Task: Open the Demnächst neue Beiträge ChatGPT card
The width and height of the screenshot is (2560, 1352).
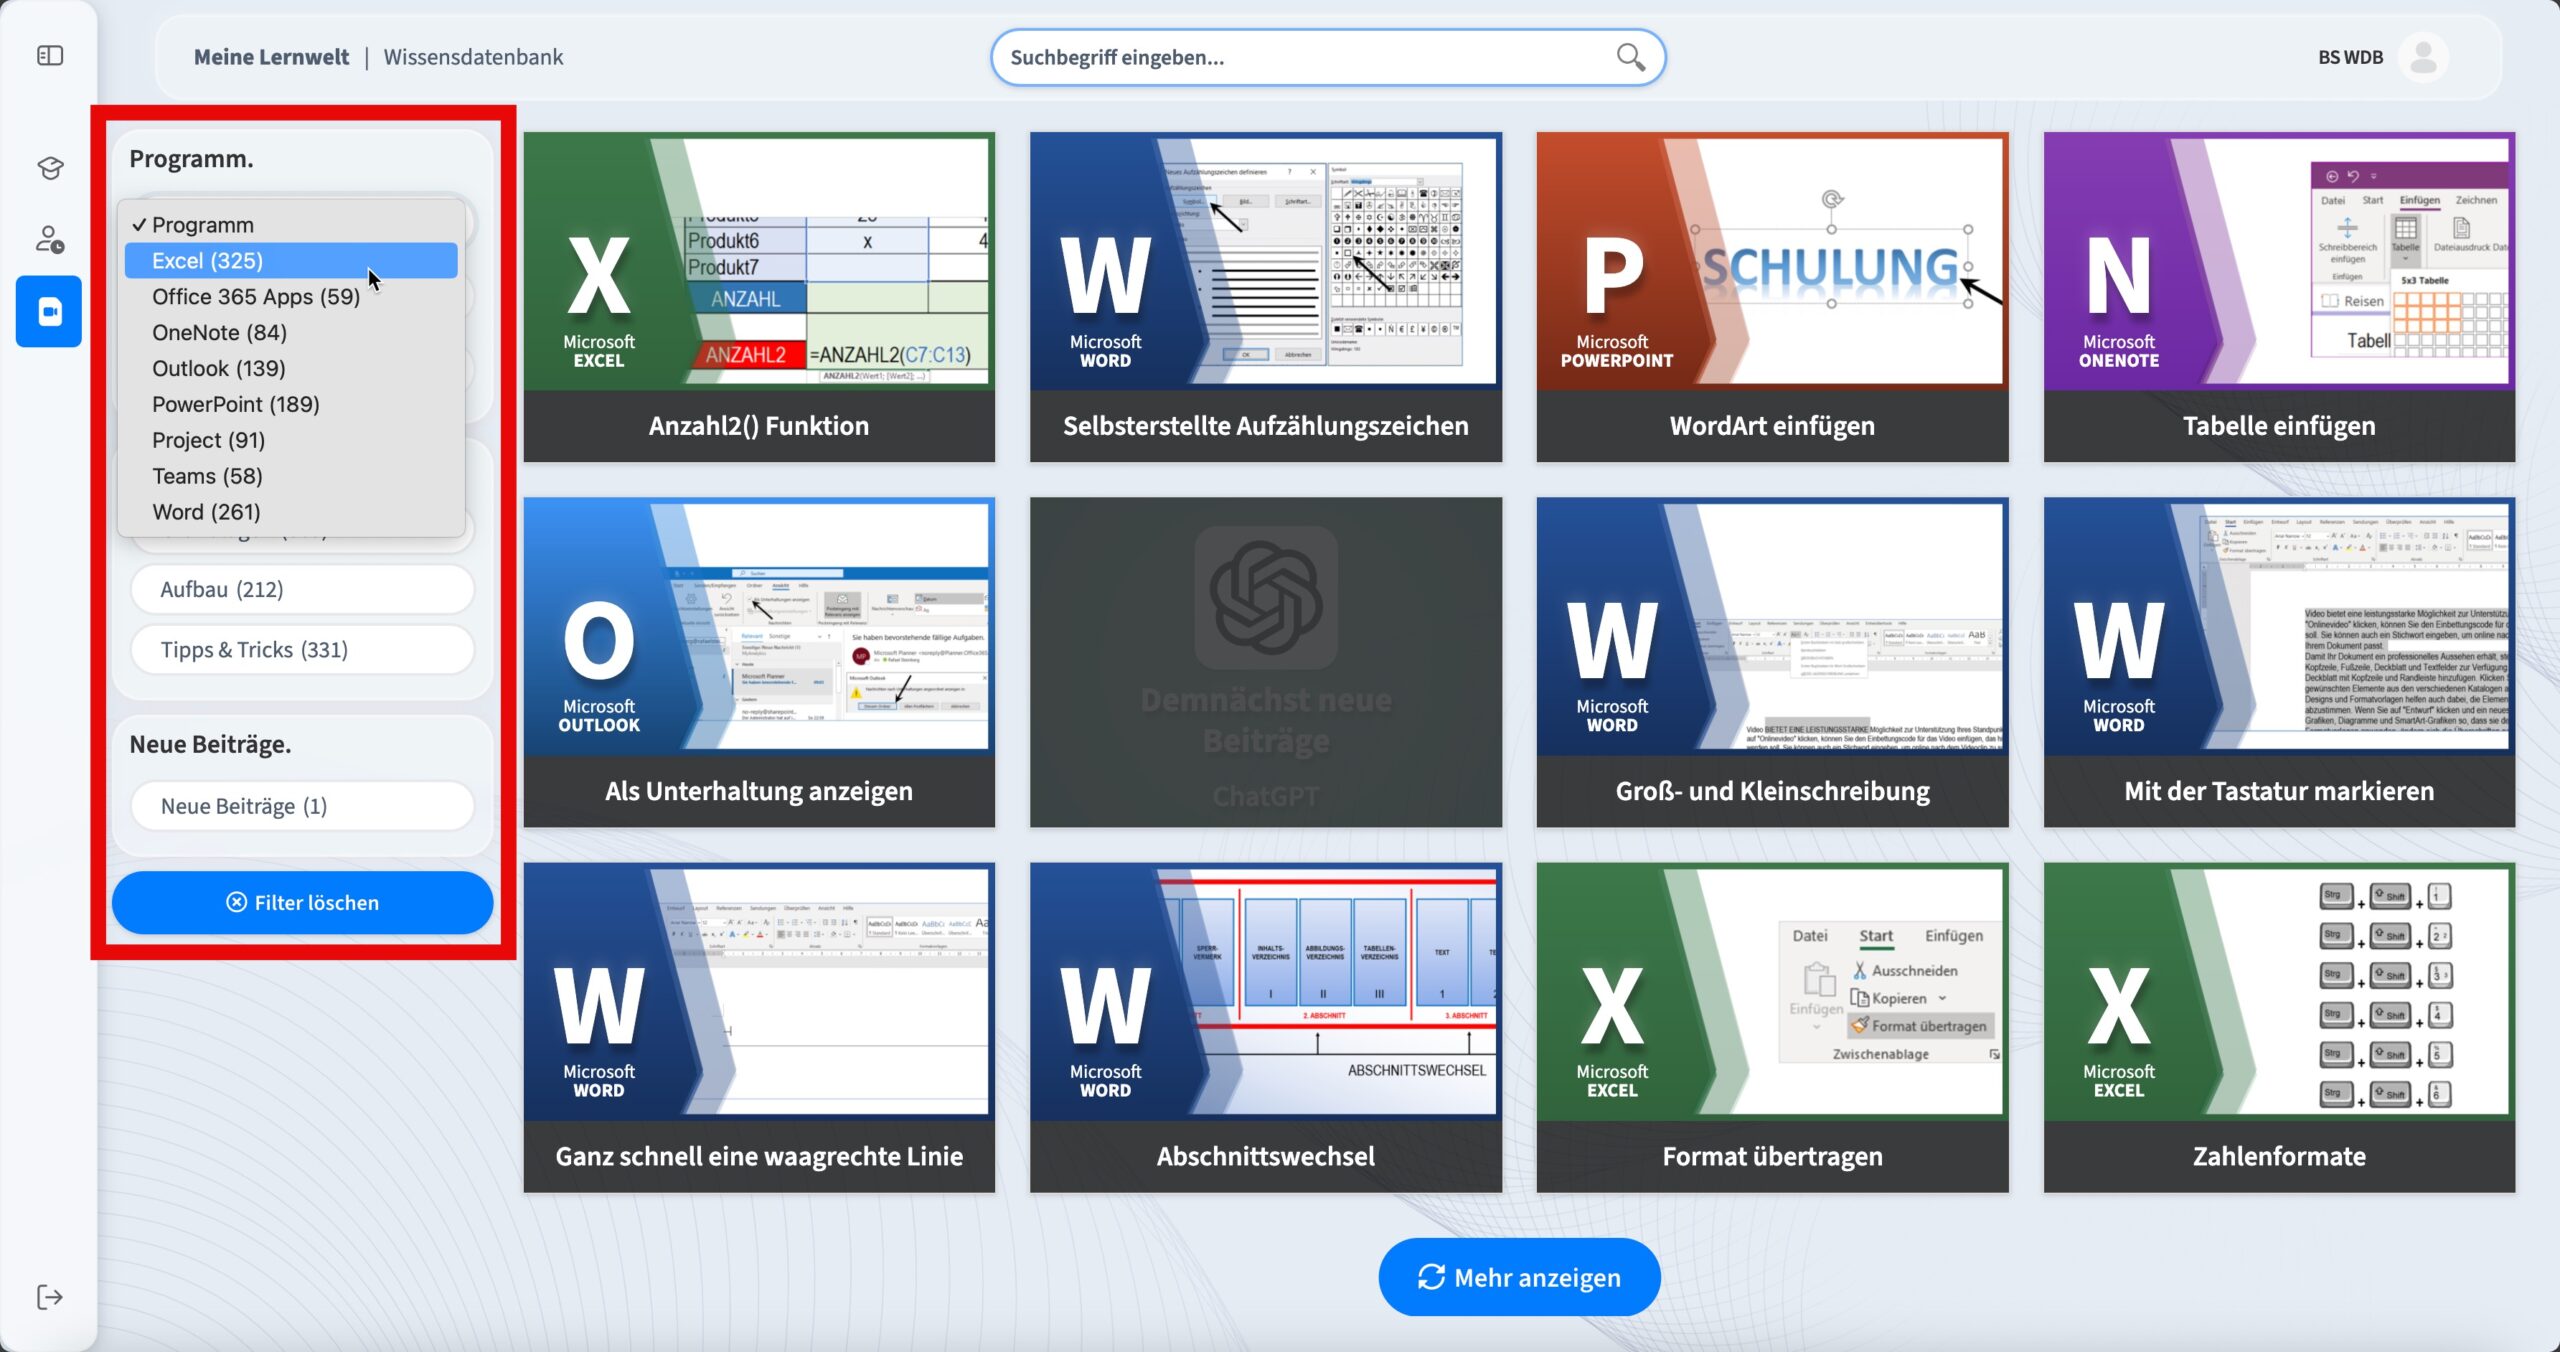Action: tap(1266, 662)
